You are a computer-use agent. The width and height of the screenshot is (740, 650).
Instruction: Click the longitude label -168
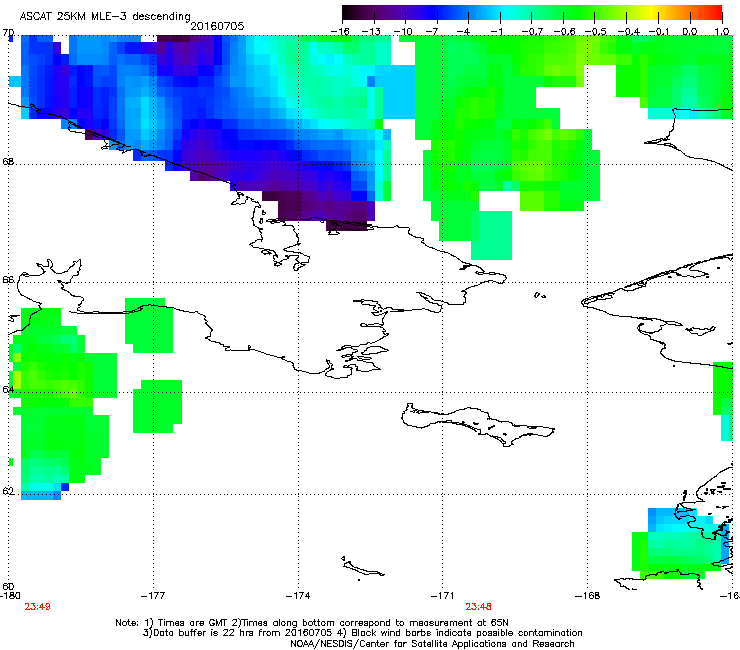[588, 596]
